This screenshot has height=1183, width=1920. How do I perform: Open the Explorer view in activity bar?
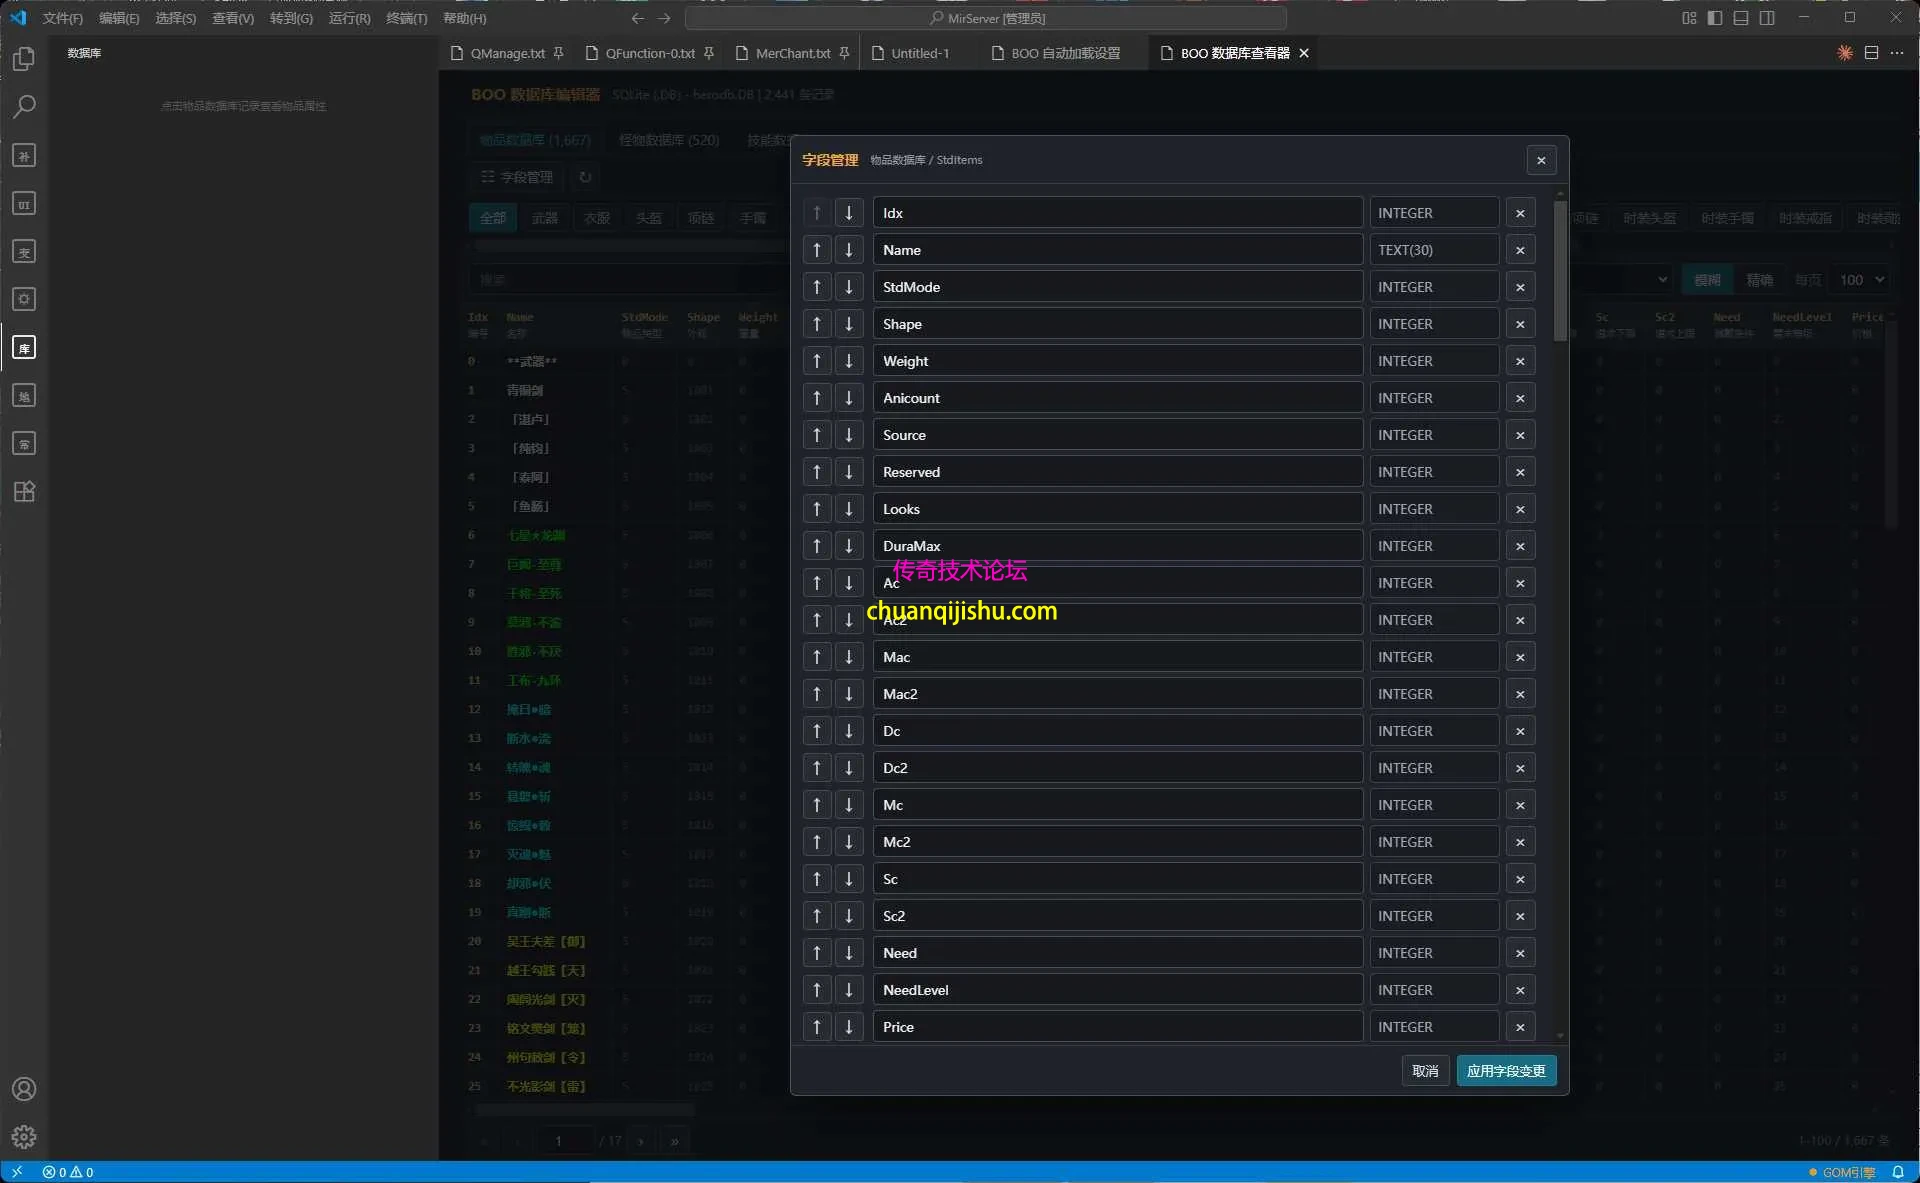[x=24, y=59]
